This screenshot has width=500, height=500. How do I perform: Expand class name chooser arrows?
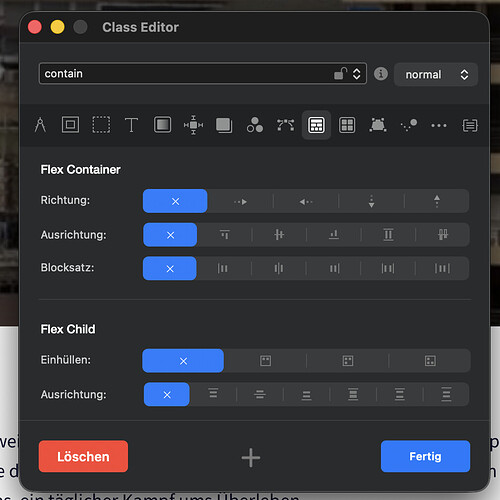[x=357, y=74]
